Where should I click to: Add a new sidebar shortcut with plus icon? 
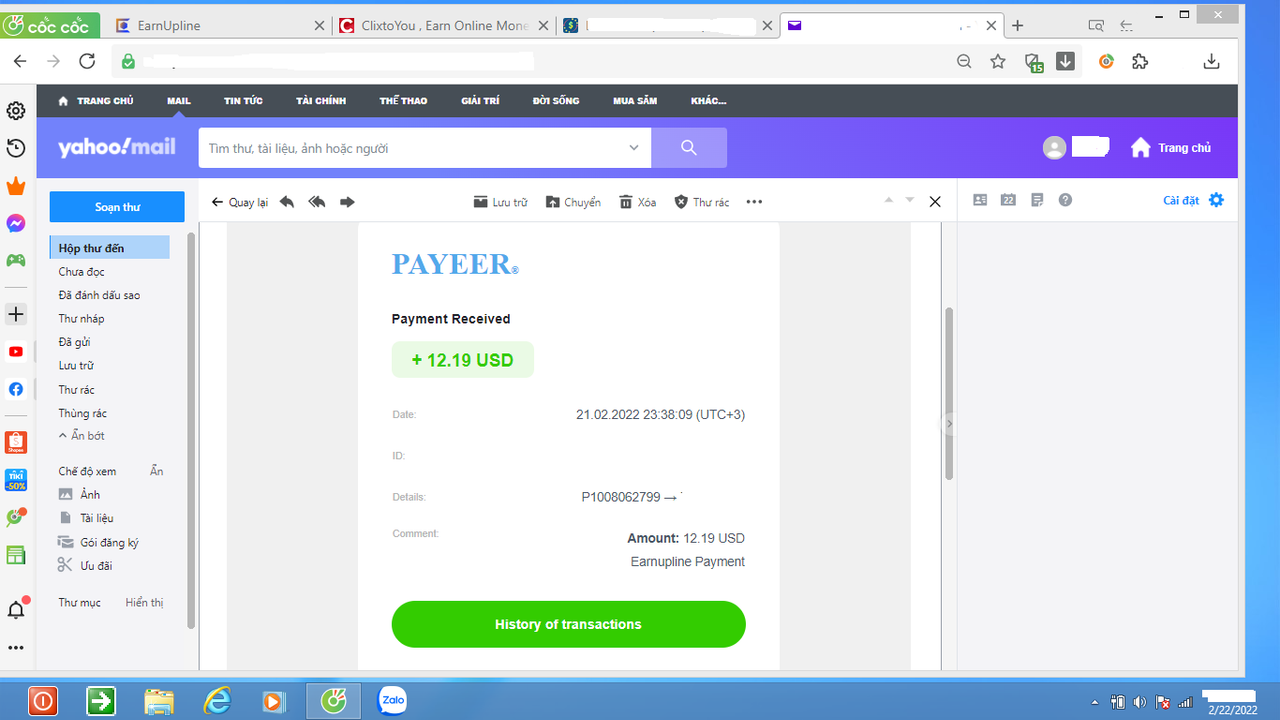coord(16,315)
